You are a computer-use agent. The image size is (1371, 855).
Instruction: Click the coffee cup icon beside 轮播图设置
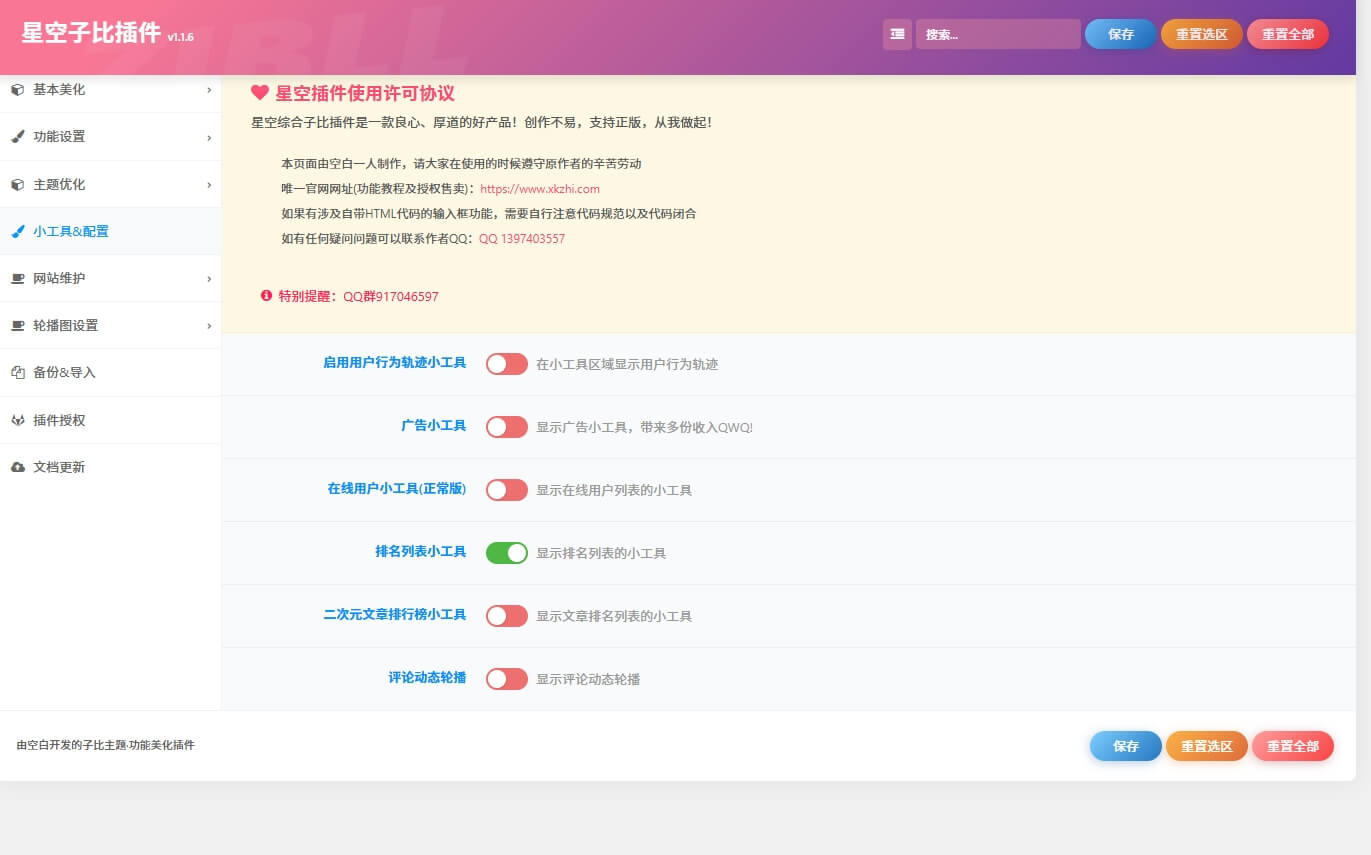point(17,326)
